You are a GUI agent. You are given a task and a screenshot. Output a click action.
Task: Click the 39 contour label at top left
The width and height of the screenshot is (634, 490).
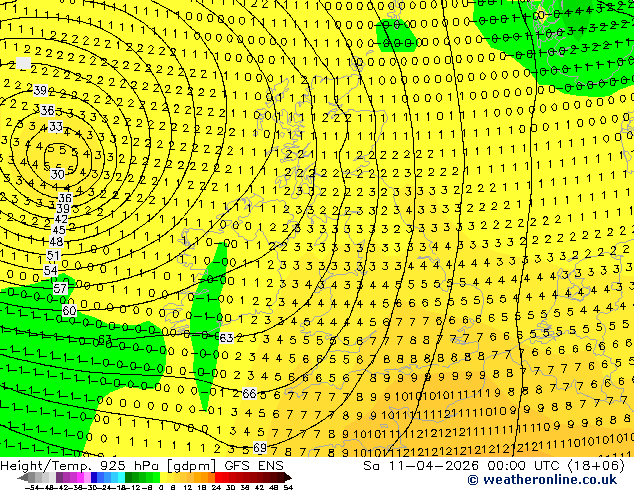click(40, 90)
